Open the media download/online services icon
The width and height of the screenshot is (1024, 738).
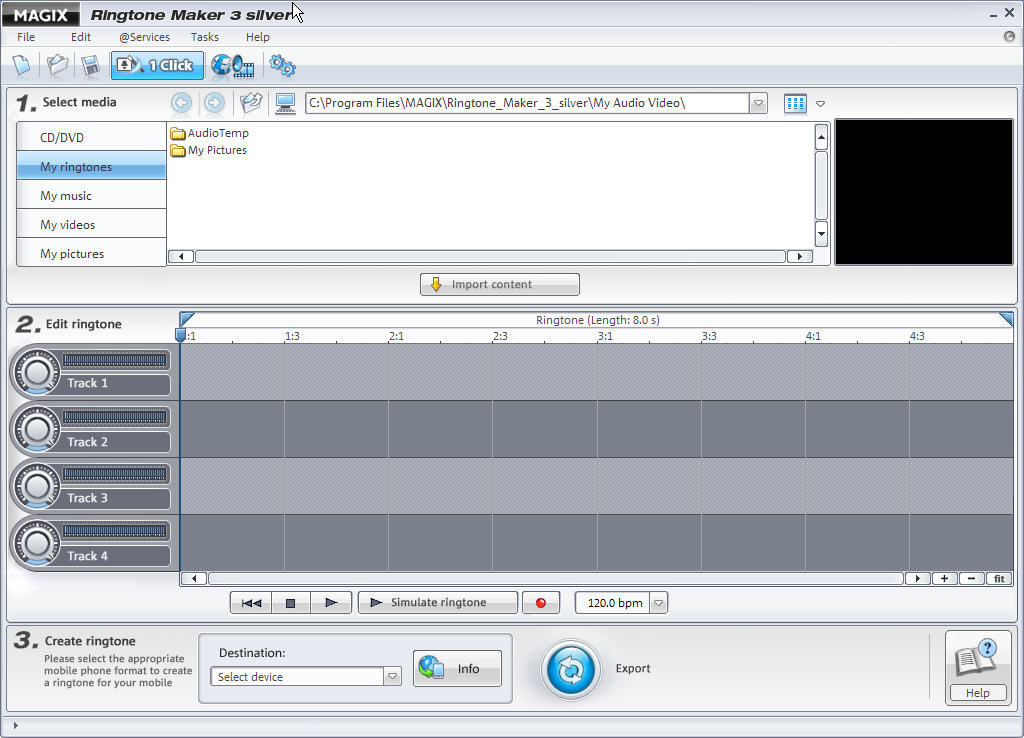(x=231, y=65)
